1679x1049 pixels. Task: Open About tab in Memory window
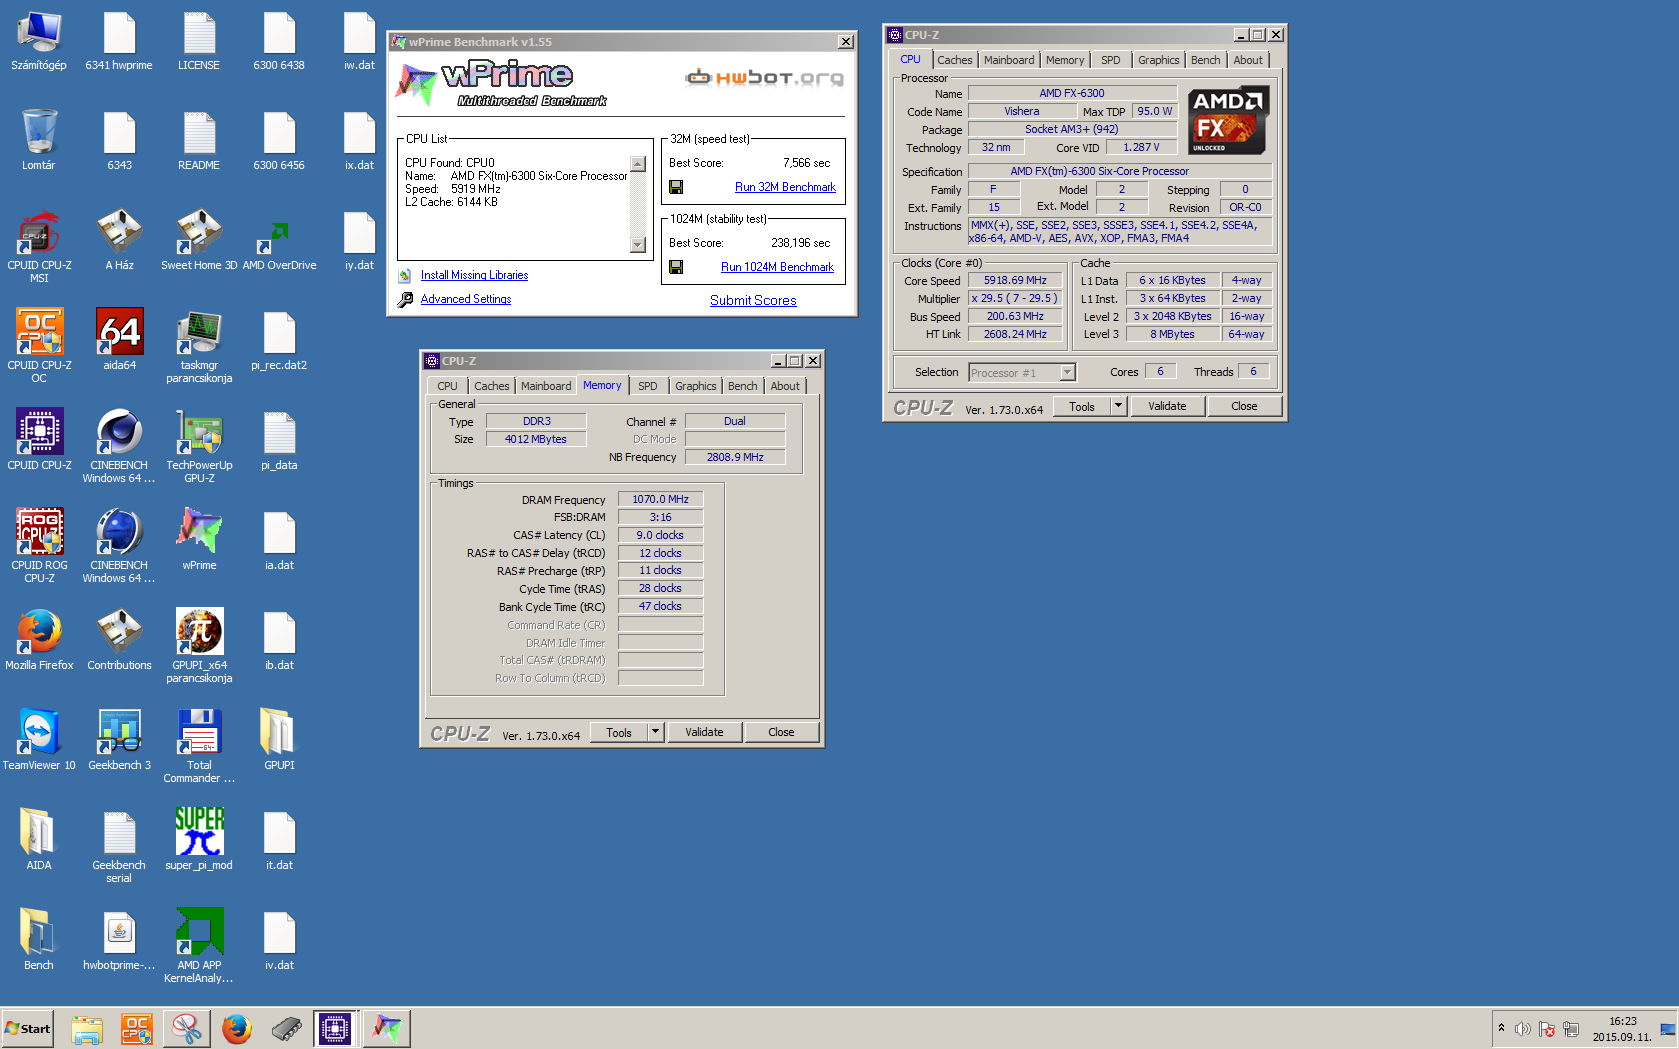pyautogui.click(x=785, y=386)
